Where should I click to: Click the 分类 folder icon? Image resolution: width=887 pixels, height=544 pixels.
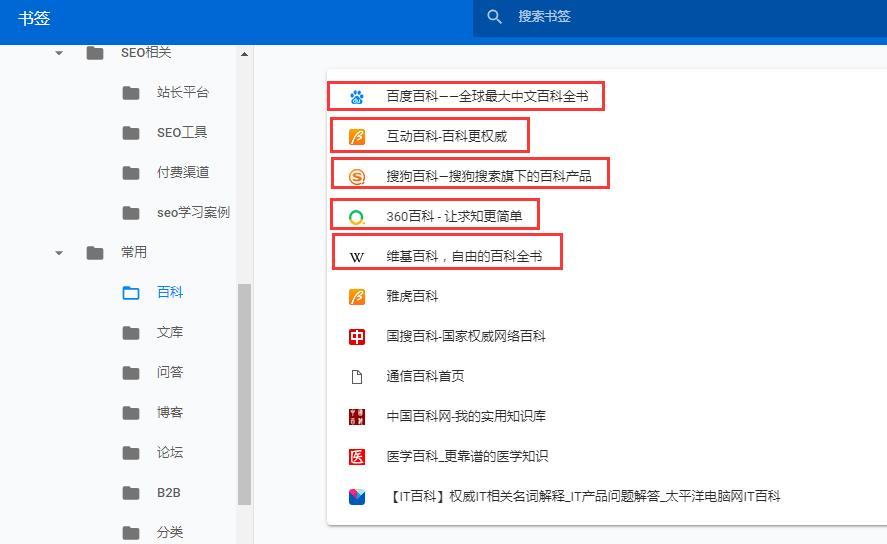(131, 533)
